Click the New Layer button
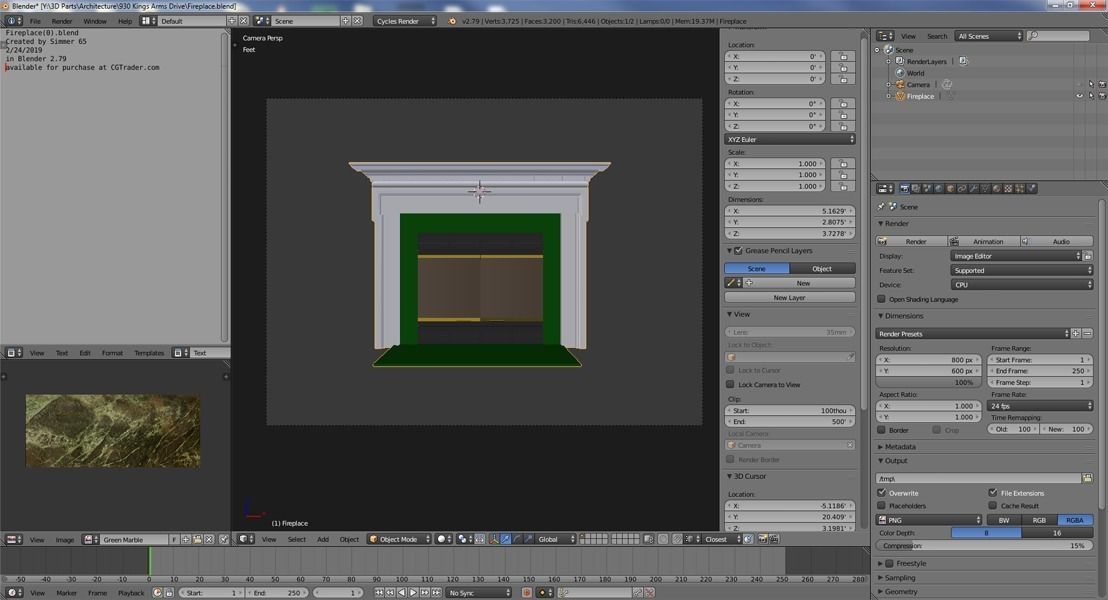 click(789, 298)
